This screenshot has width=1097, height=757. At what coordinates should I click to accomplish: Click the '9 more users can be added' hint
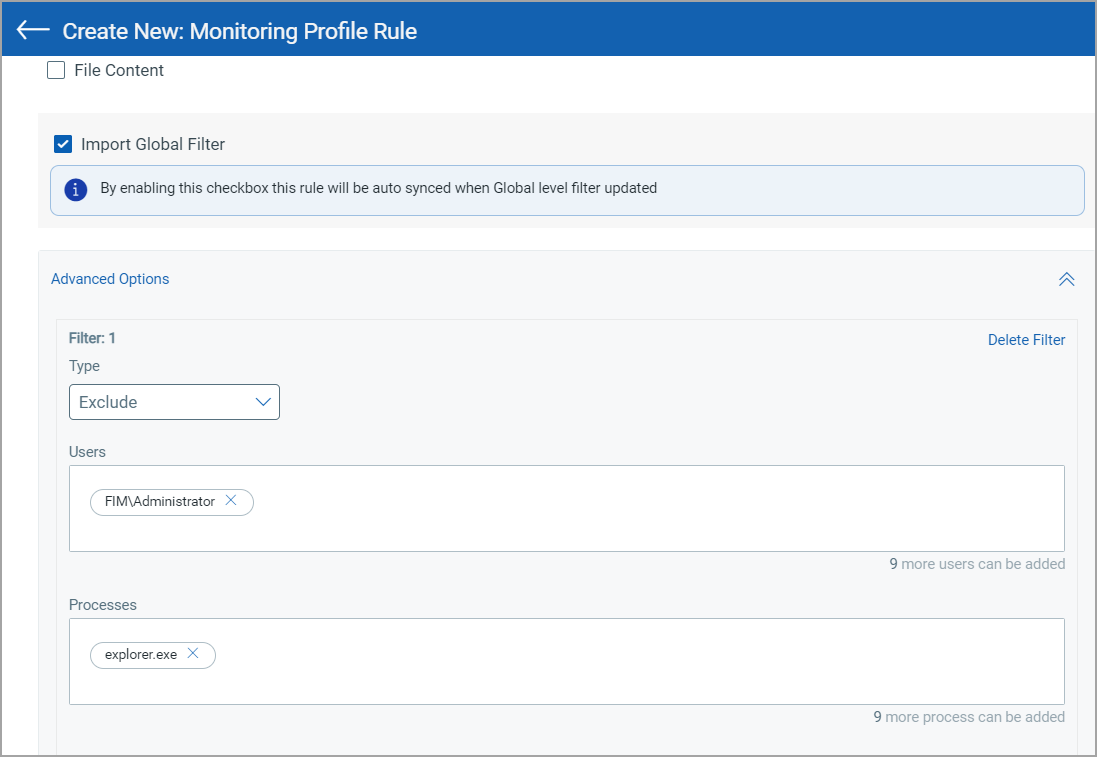(x=977, y=564)
